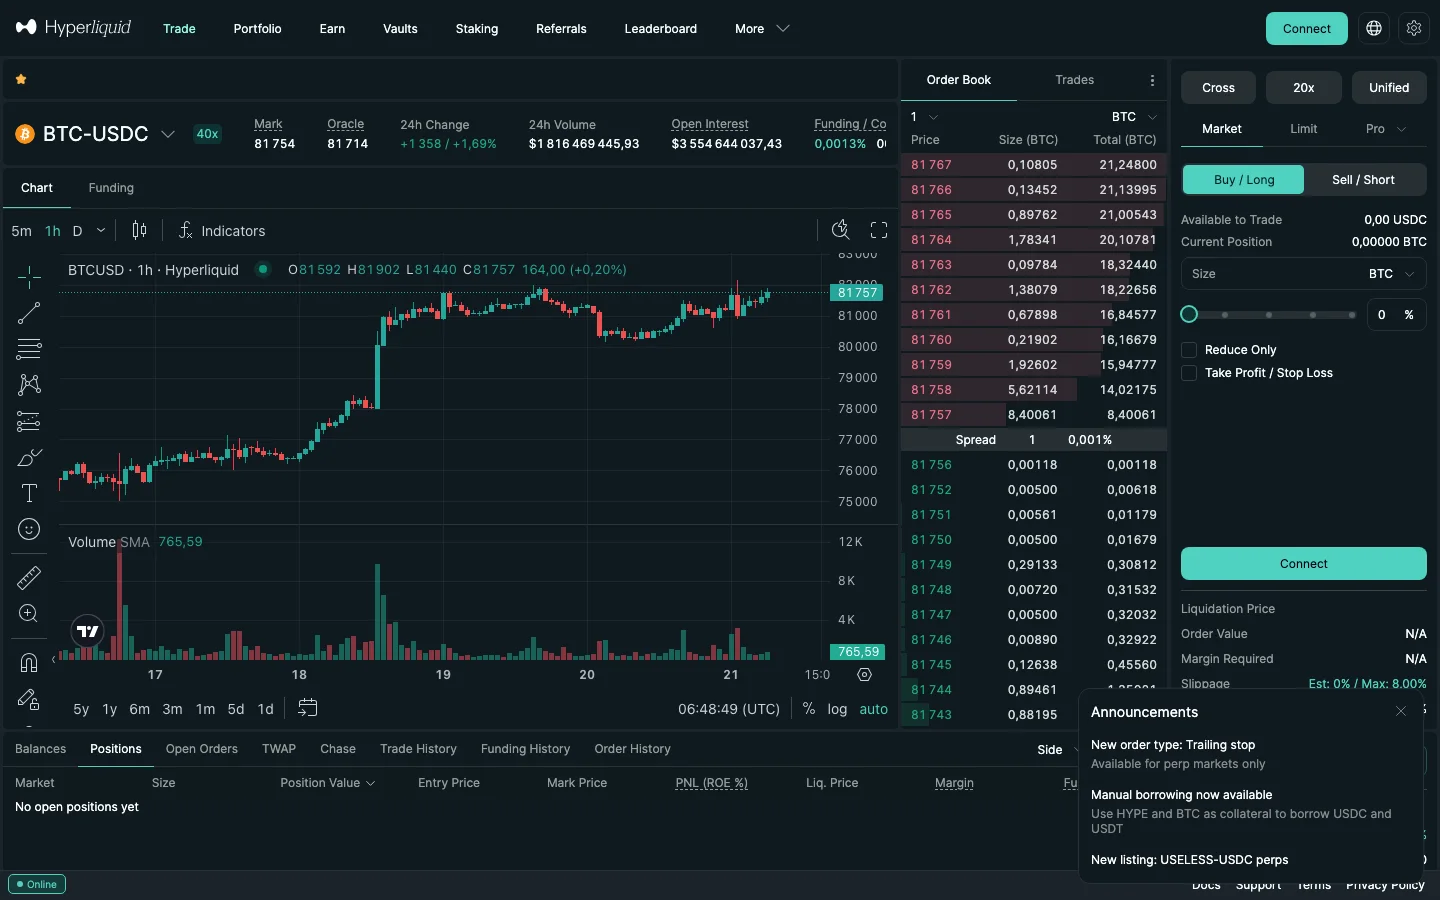Screen dimensions: 1440x900
Task: Click the Hyperliquid logo
Action: click(73, 27)
